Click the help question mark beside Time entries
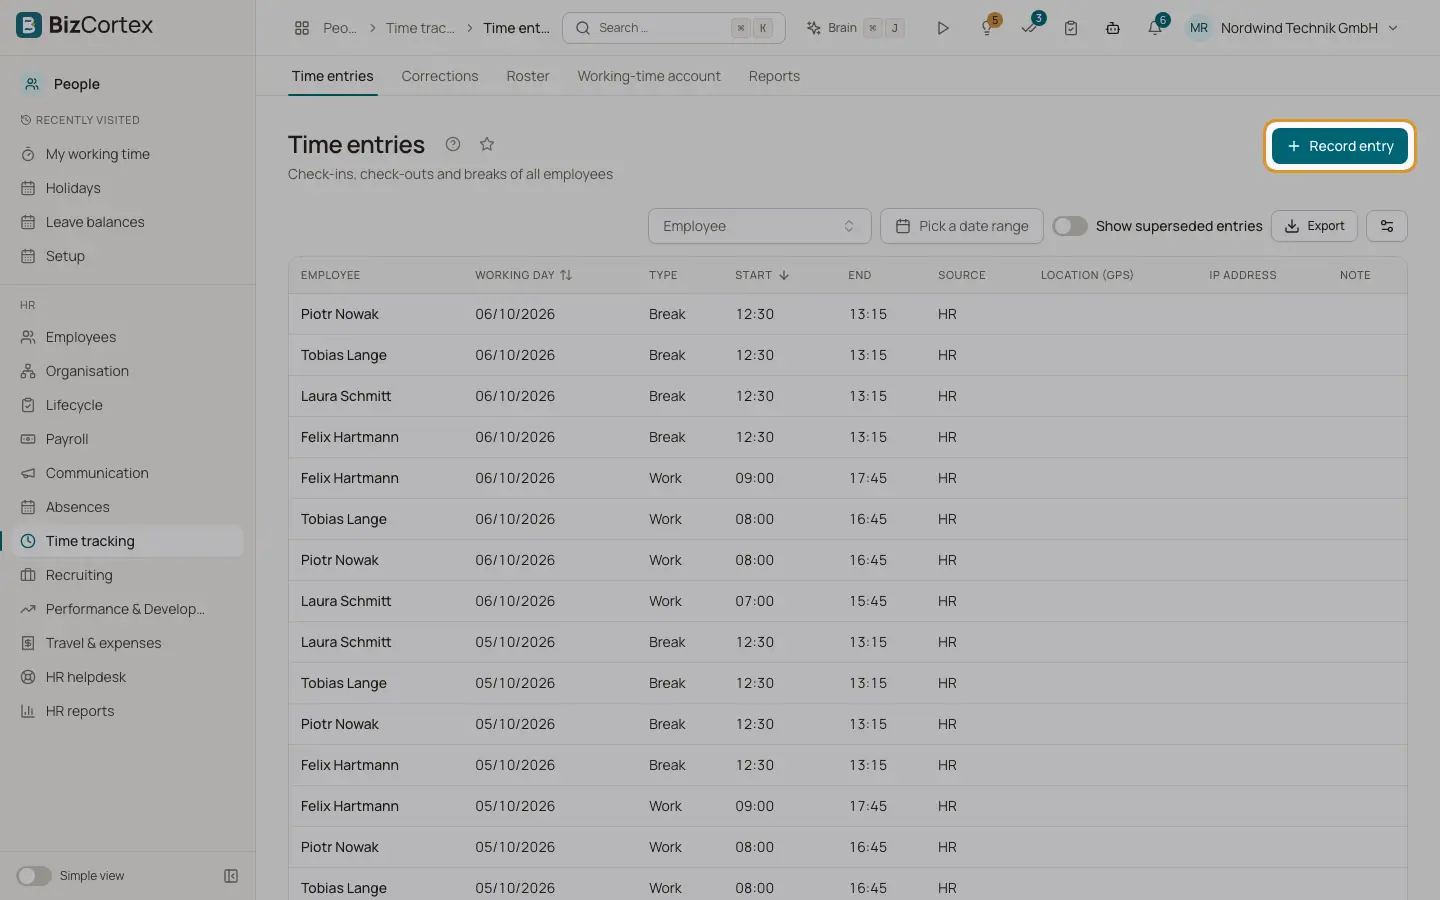Image resolution: width=1440 pixels, height=900 pixels. tap(453, 144)
